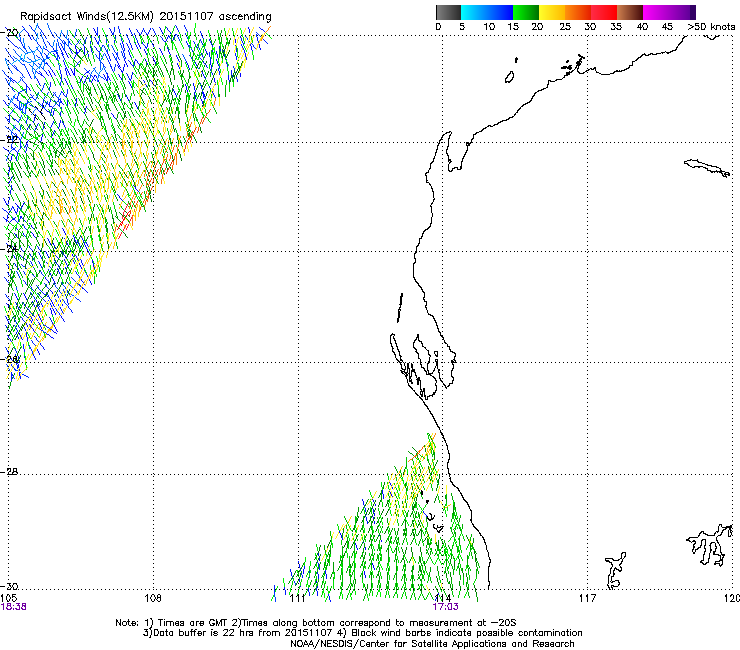Viewport: 740px width, 650px height.
Task: Click the latitude label '-22'
Action: coord(10,139)
